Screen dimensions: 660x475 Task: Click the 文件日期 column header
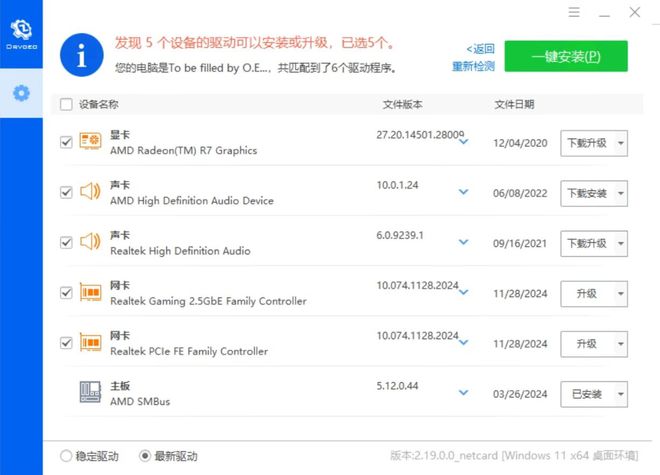[x=514, y=104]
